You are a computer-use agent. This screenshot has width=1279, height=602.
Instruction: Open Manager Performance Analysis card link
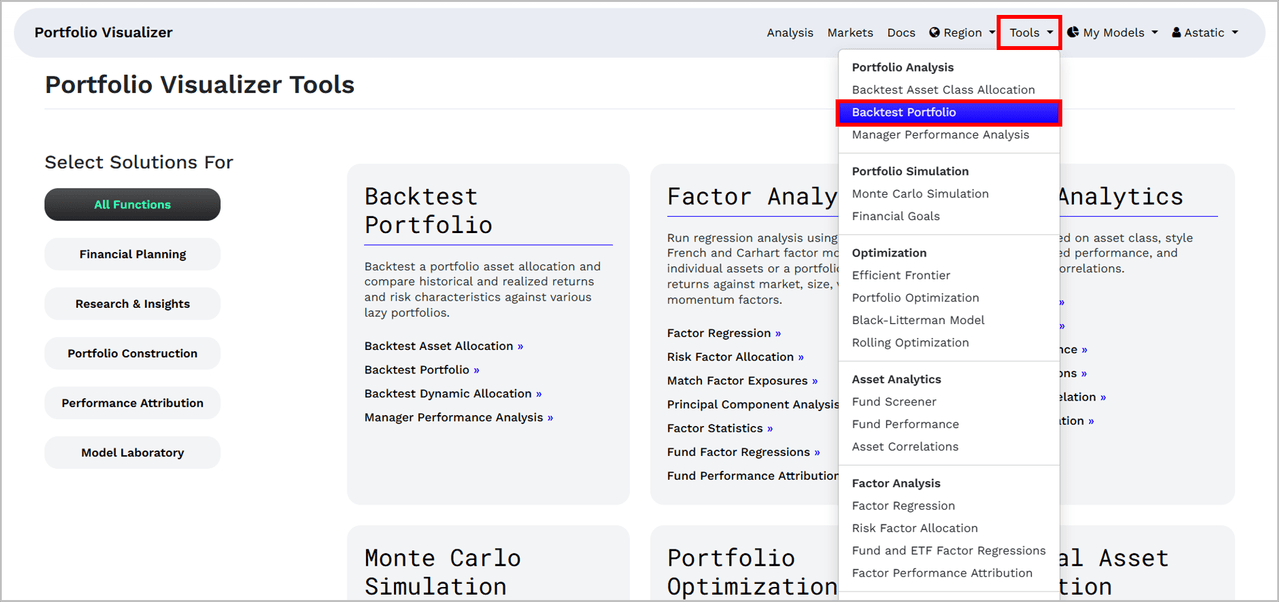pyautogui.click(x=459, y=418)
